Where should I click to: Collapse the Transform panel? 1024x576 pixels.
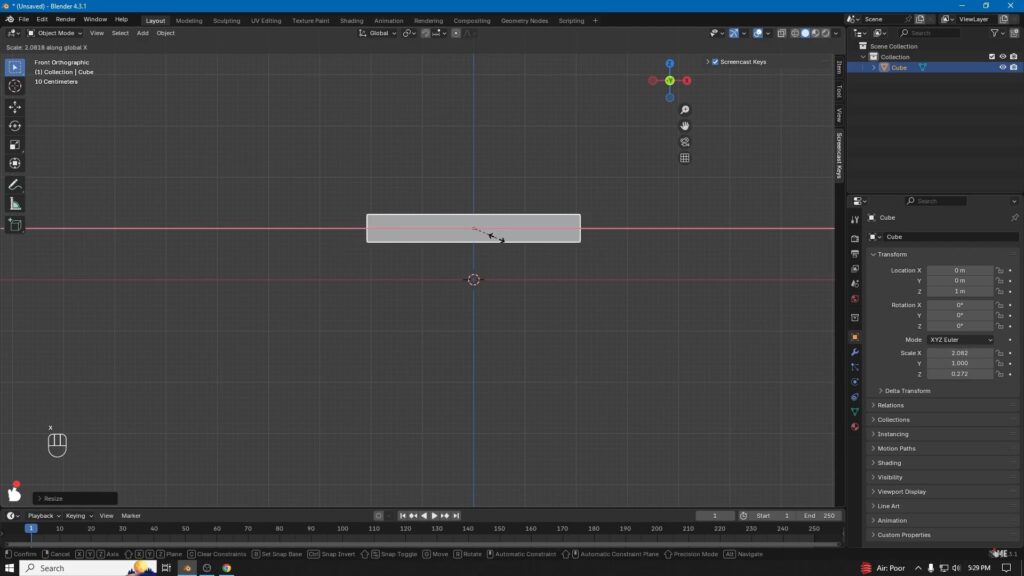click(x=891, y=254)
